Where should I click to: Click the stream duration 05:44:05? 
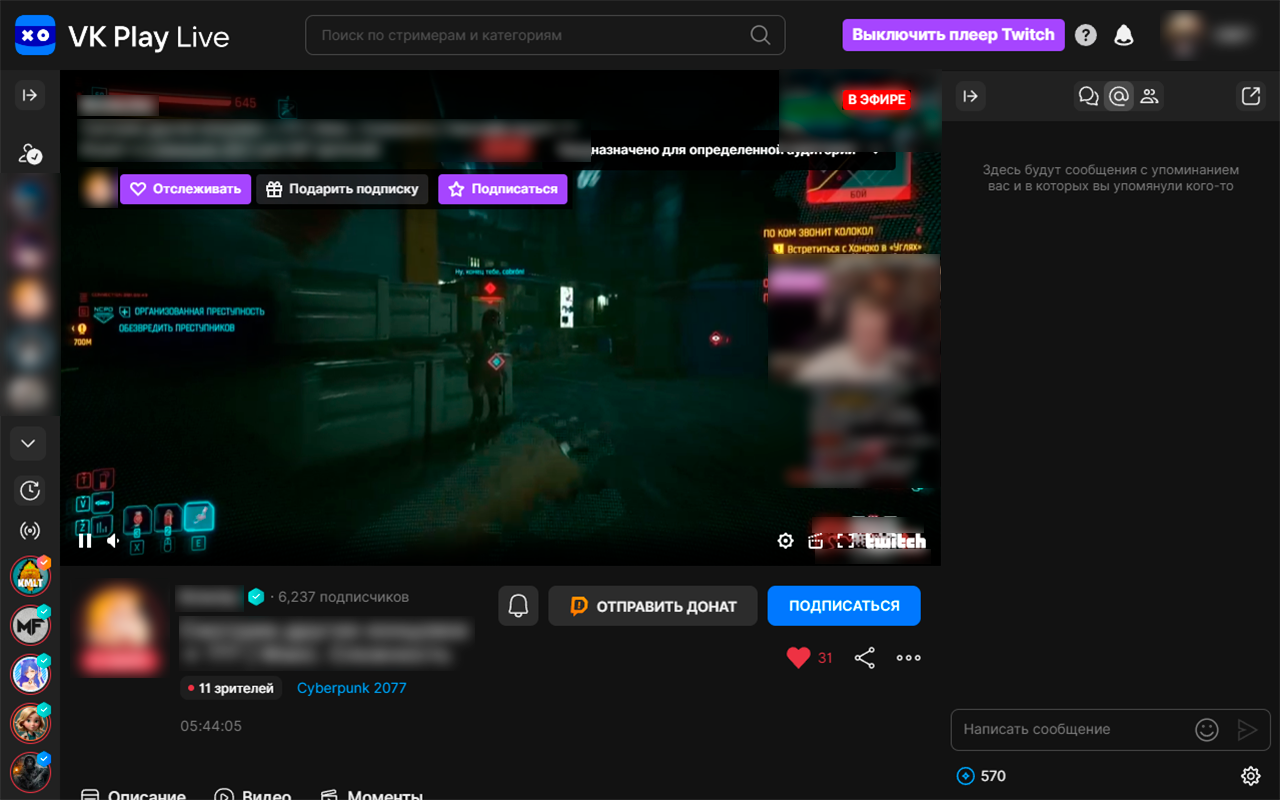point(211,726)
